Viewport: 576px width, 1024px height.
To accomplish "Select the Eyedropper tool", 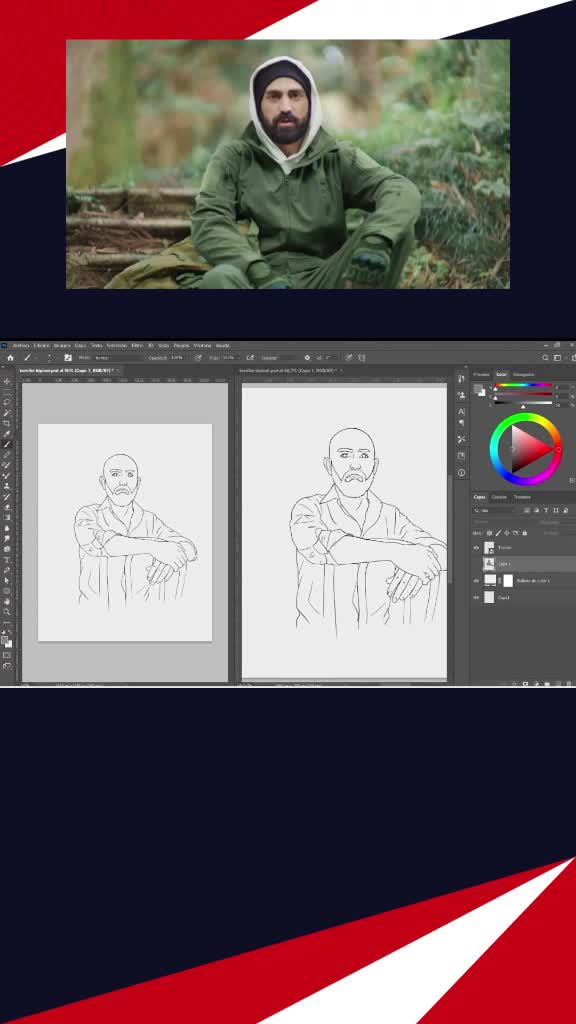I will tap(7, 434).
